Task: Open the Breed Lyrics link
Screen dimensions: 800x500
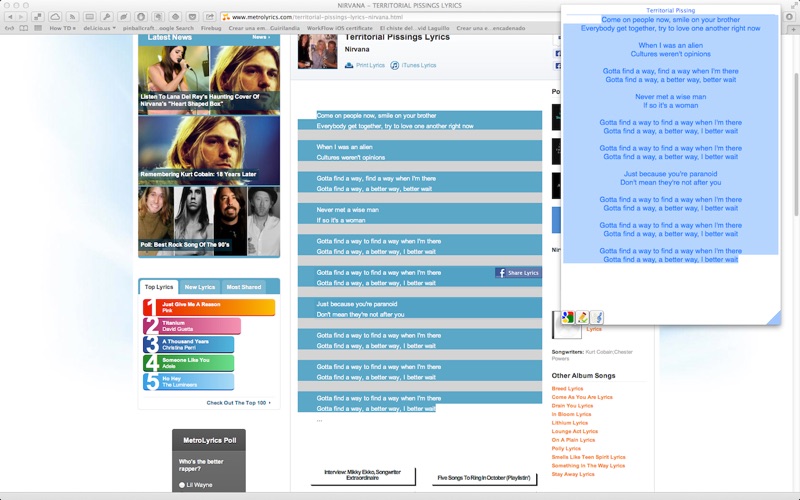Action: click(567, 388)
